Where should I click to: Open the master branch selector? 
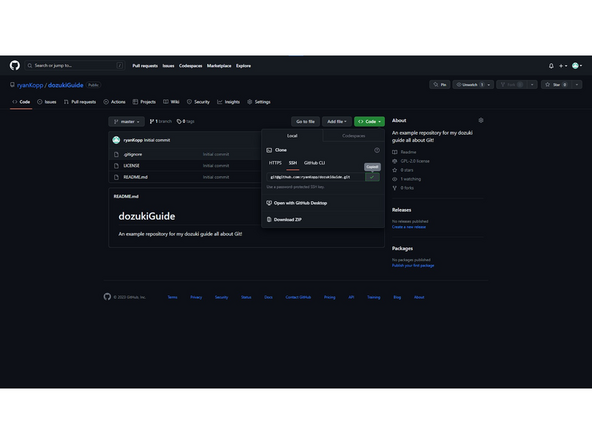tap(126, 122)
